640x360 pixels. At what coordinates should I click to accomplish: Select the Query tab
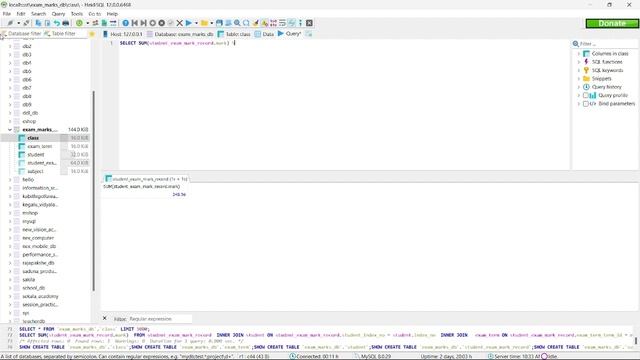coord(289,34)
